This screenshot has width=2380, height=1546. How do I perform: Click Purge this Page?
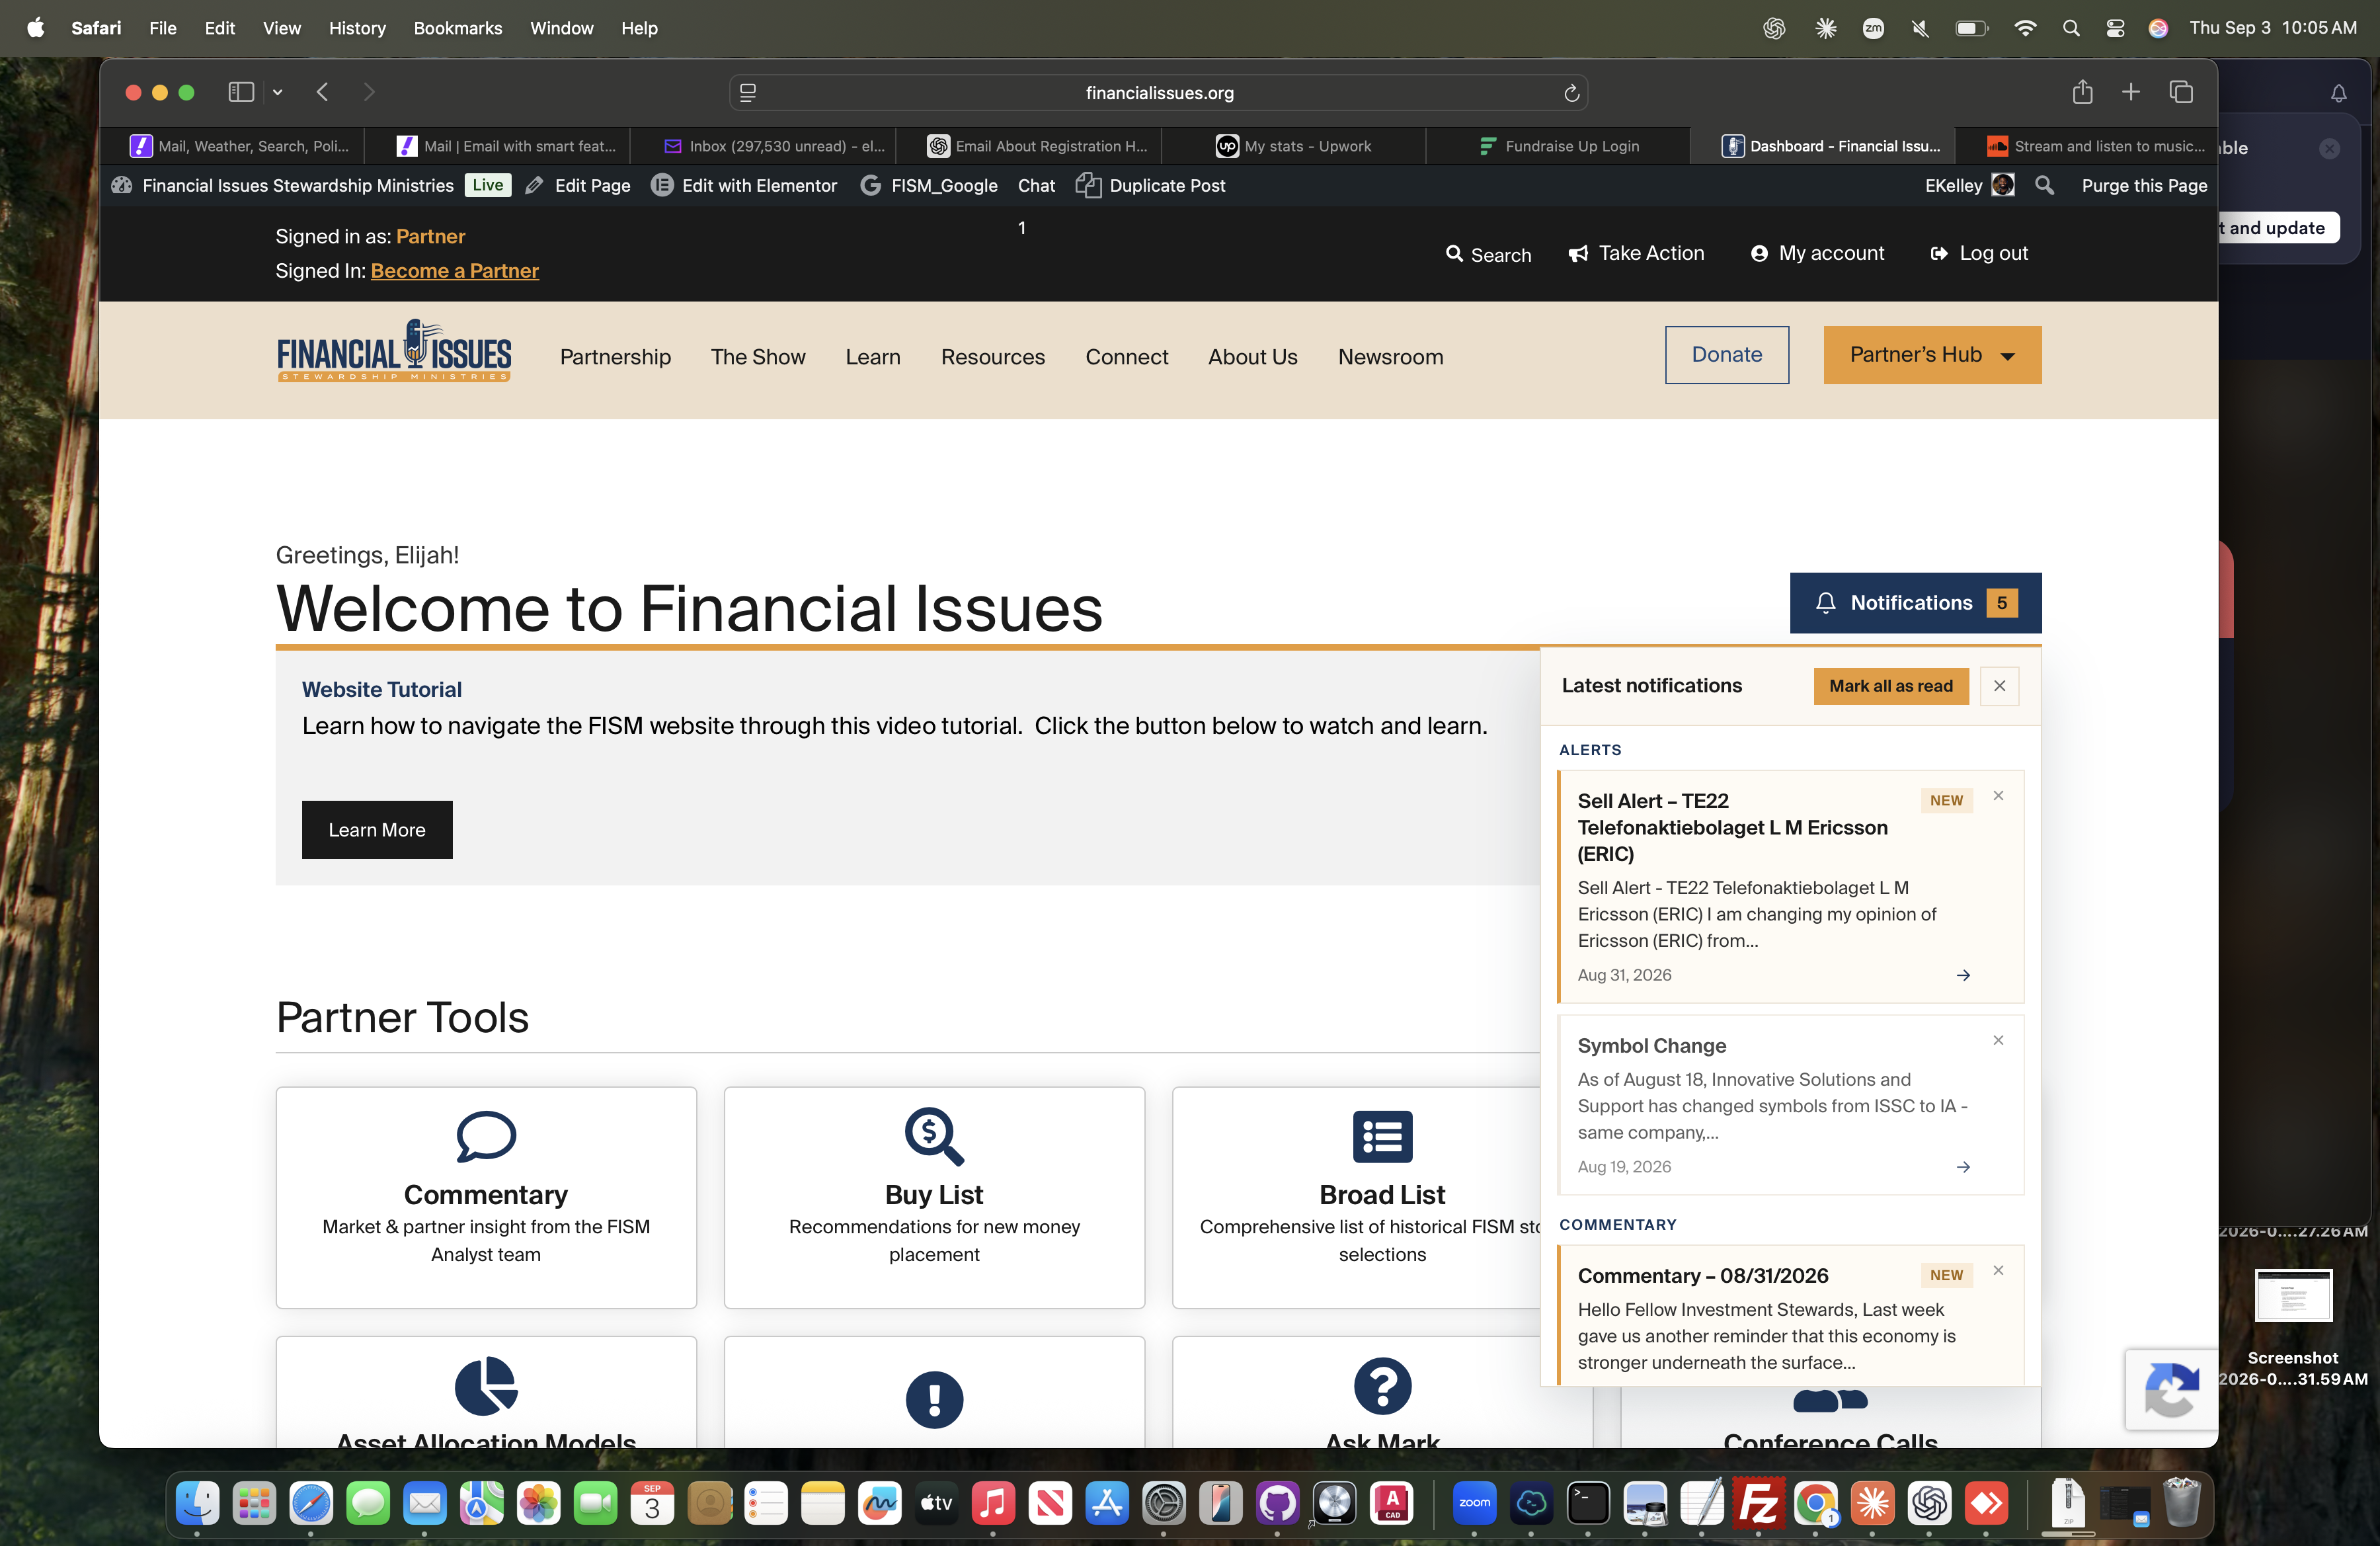coord(2143,185)
